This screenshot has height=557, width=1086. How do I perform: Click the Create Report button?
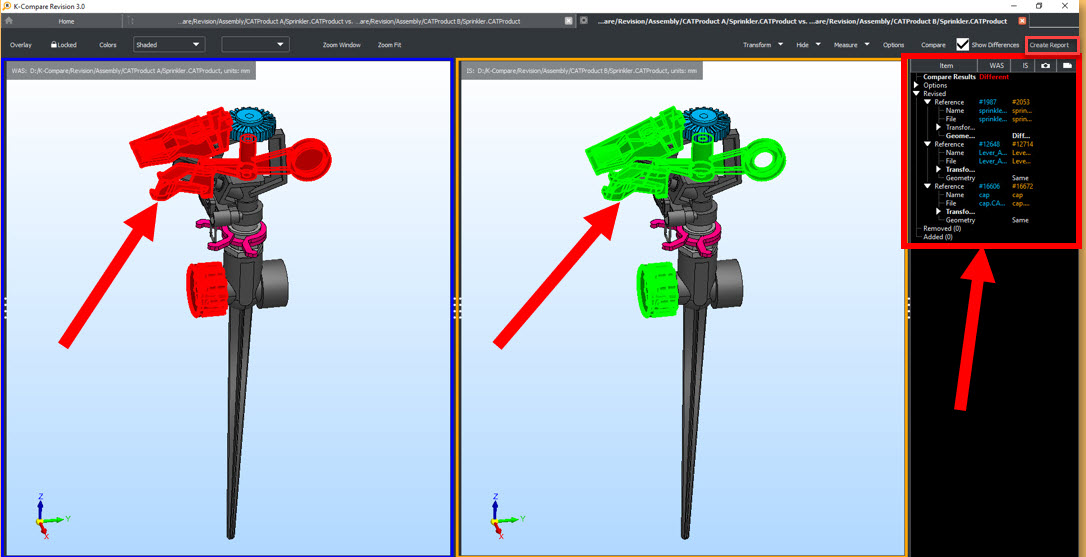1049,45
